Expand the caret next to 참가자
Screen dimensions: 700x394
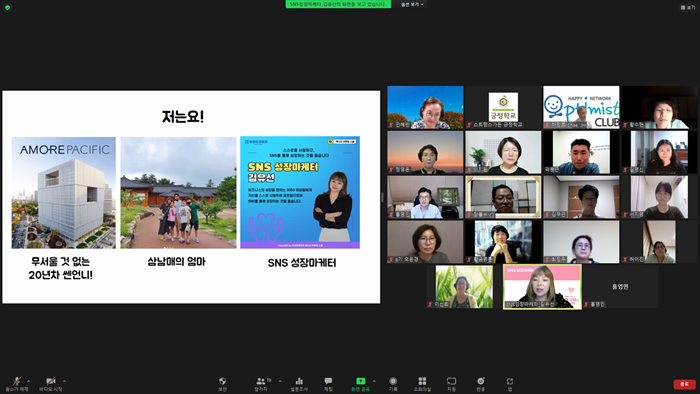280,381
